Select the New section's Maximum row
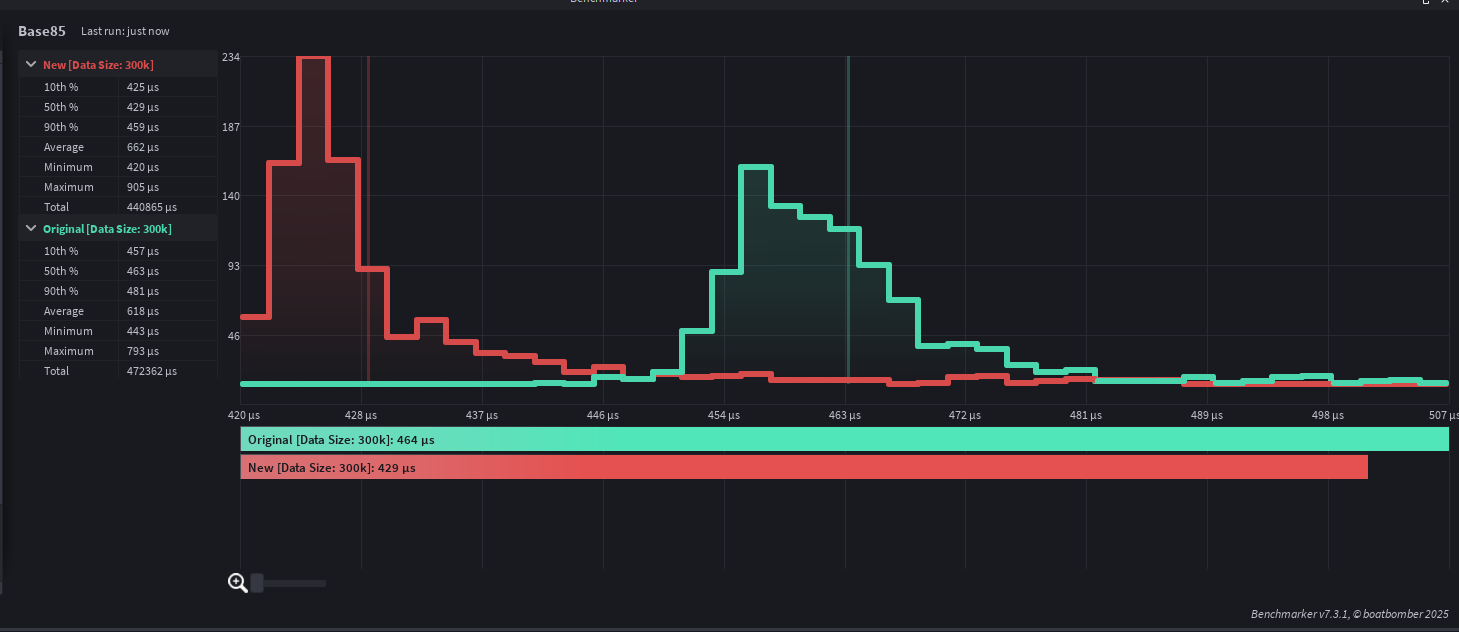 click(x=118, y=187)
